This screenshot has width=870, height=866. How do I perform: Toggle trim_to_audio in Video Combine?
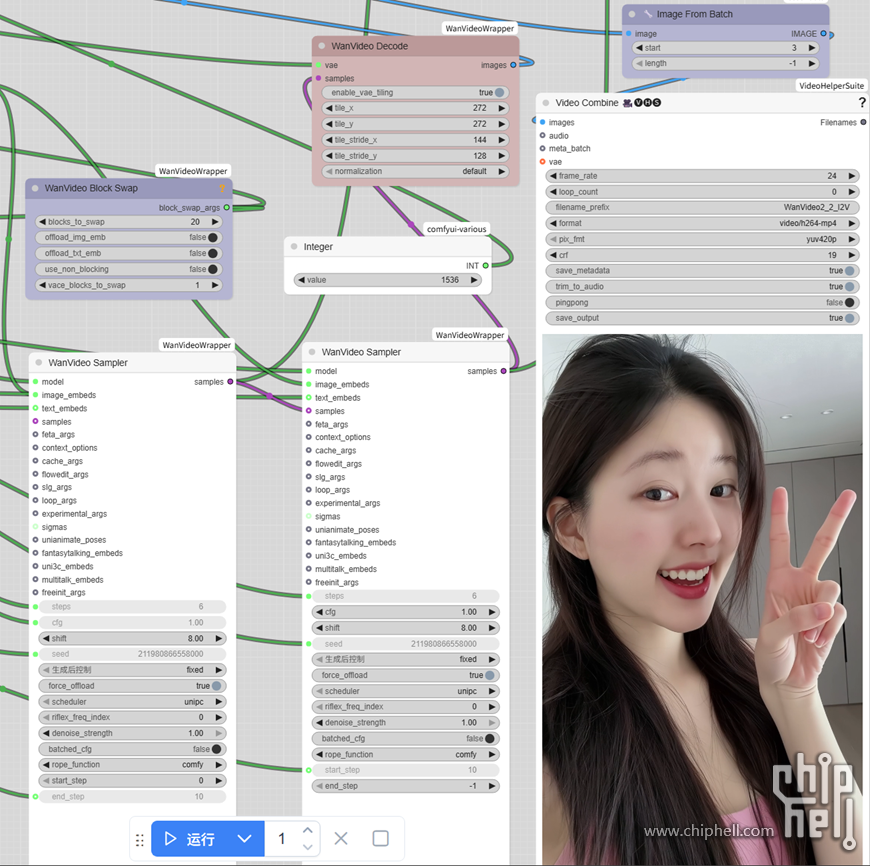click(702, 286)
